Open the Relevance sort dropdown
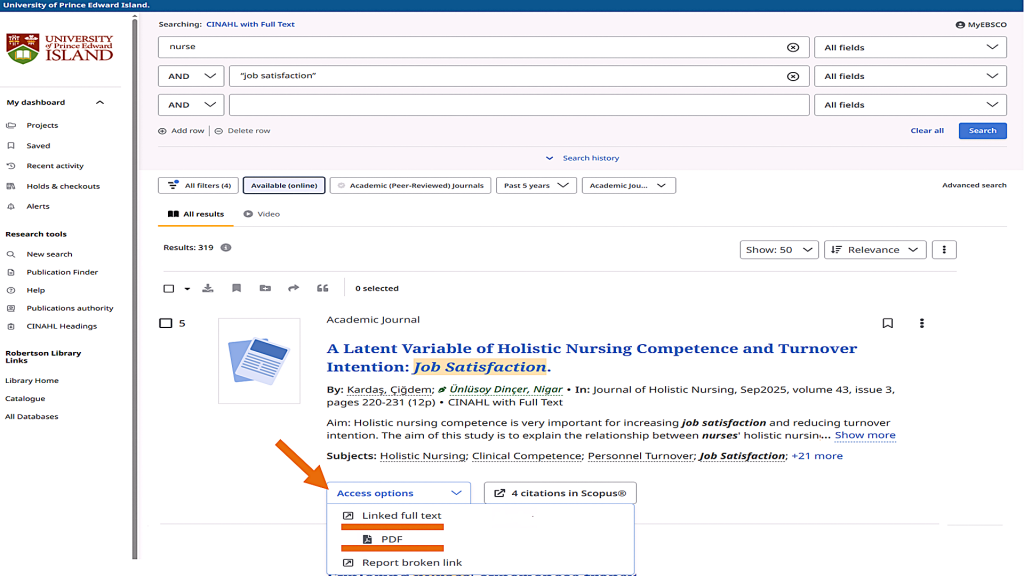The height and width of the screenshot is (576, 1024). tap(875, 250)
